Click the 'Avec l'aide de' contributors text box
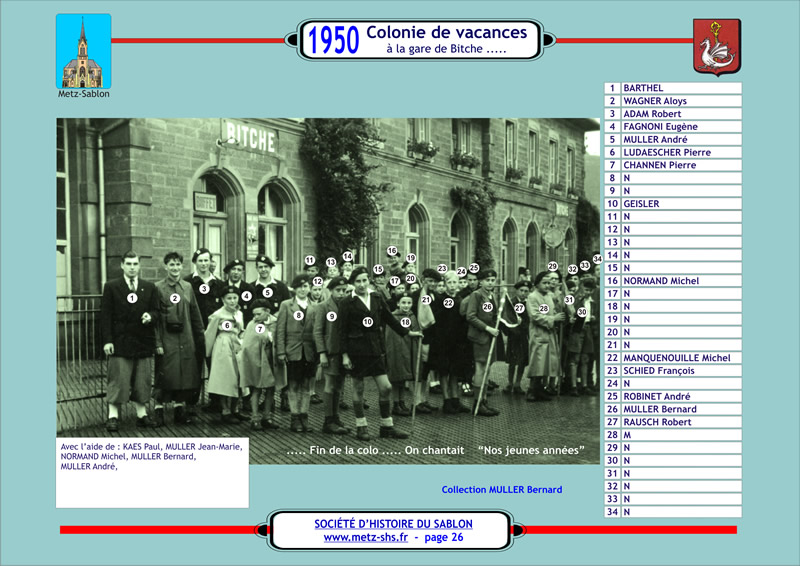 153,473
